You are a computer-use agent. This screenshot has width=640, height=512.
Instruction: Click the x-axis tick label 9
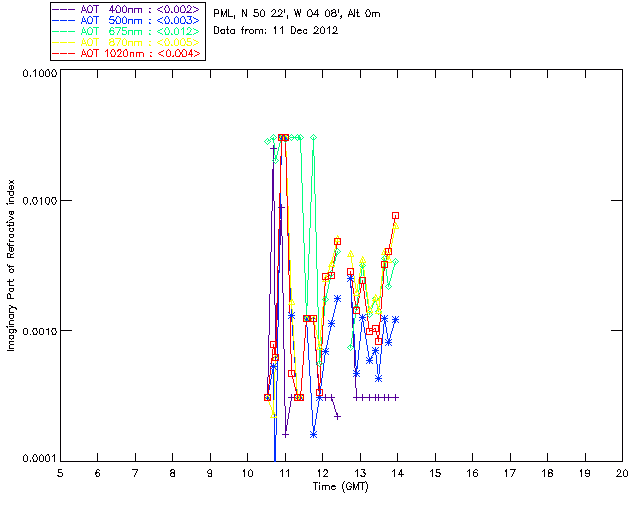[210, 473]
